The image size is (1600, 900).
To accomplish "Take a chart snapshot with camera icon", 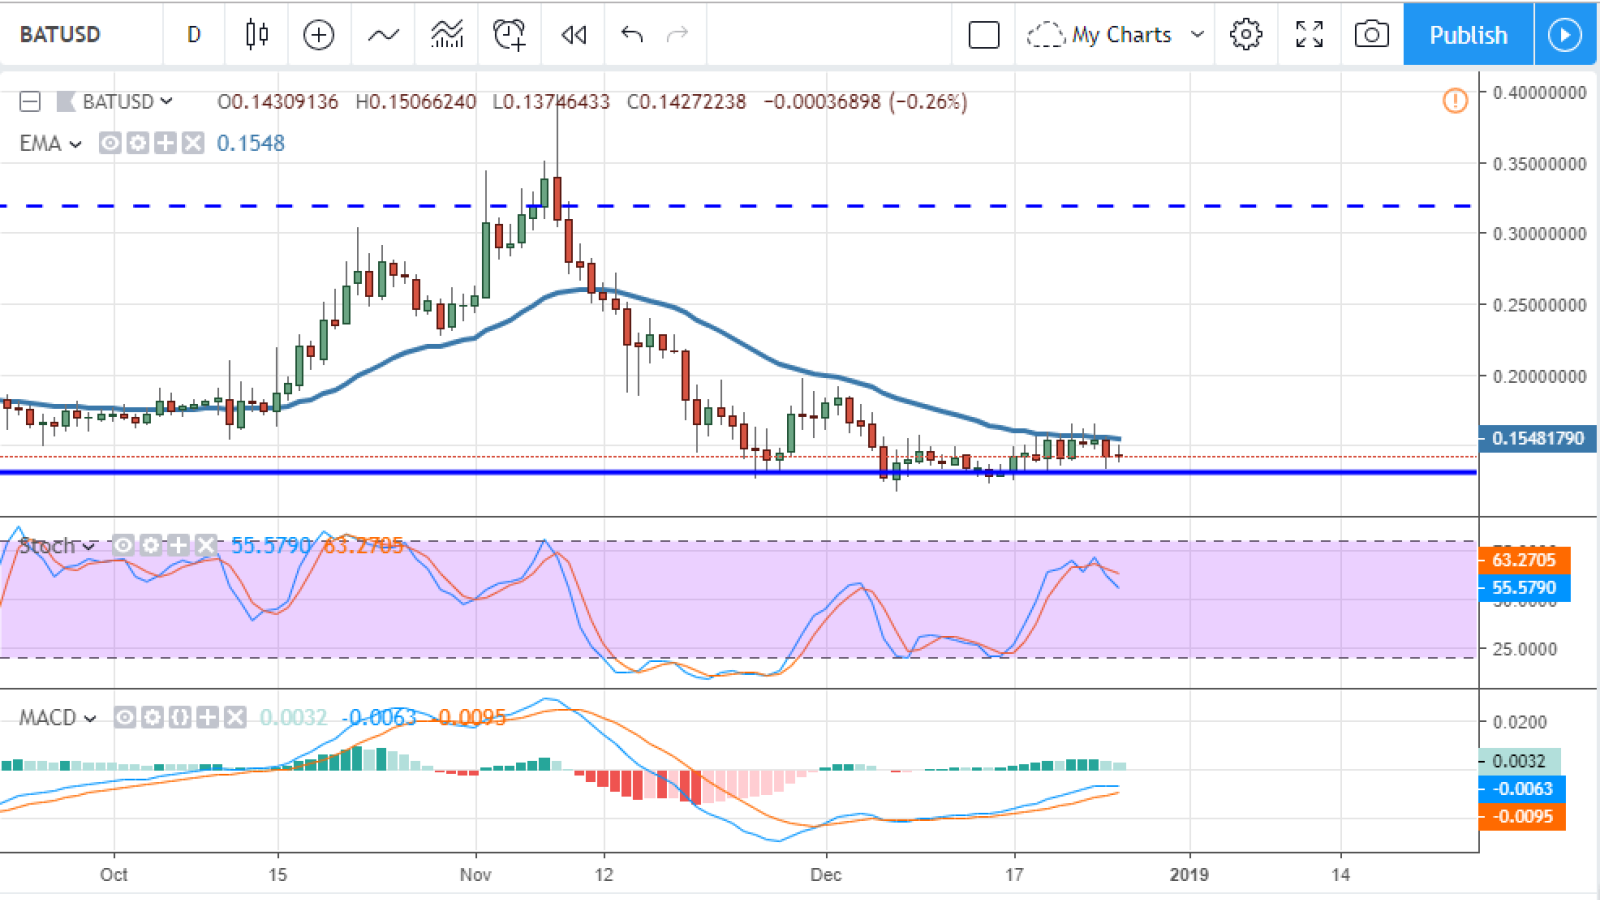I will click(x=1371, y=35).
